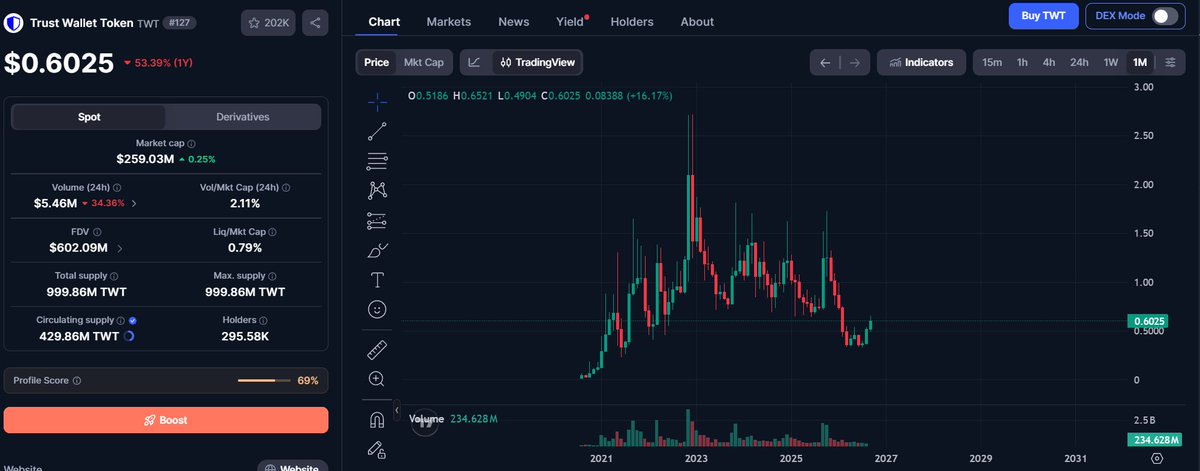
Task: Click the Holders info icon
Action: point(263,320)
